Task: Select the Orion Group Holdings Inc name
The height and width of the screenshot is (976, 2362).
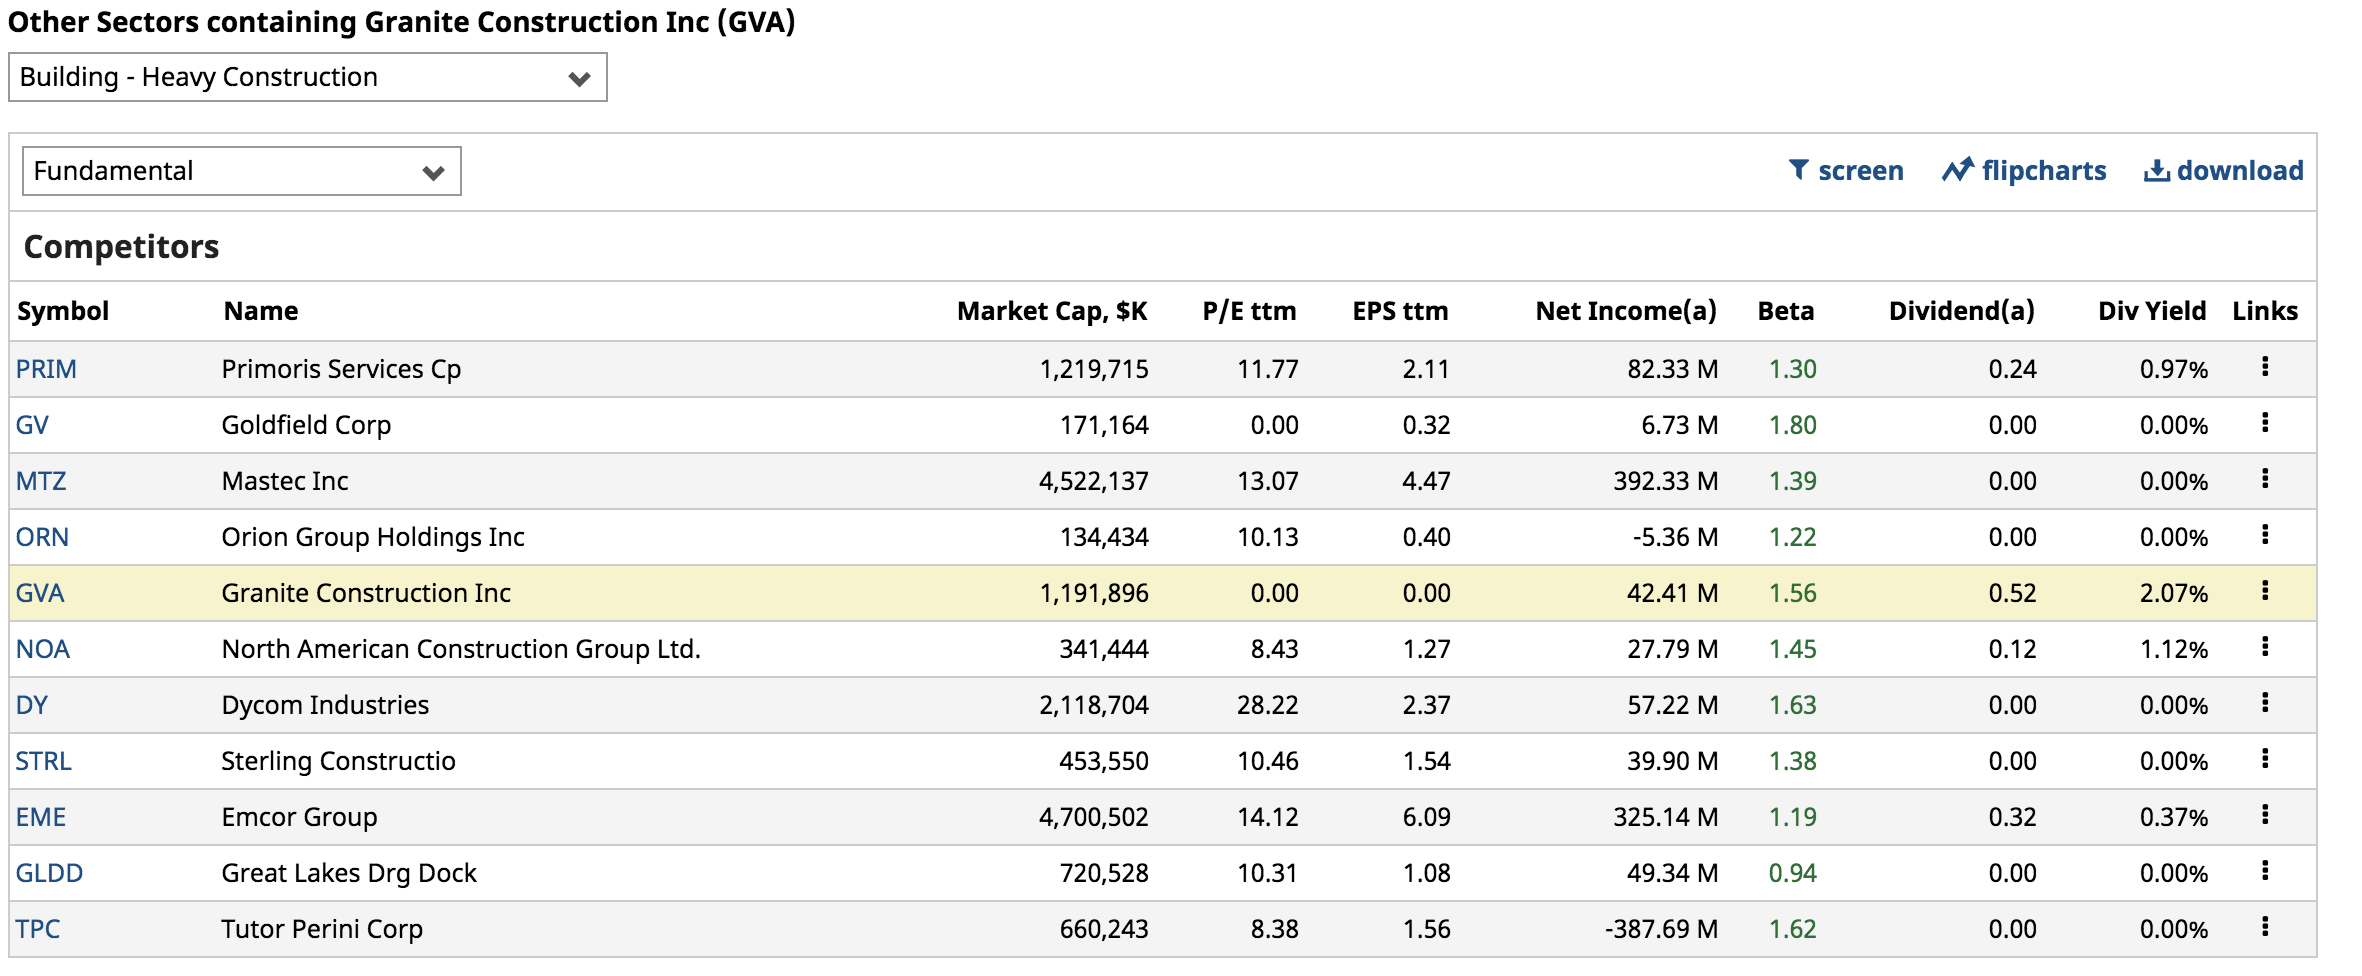Action: tap(373, 537)
